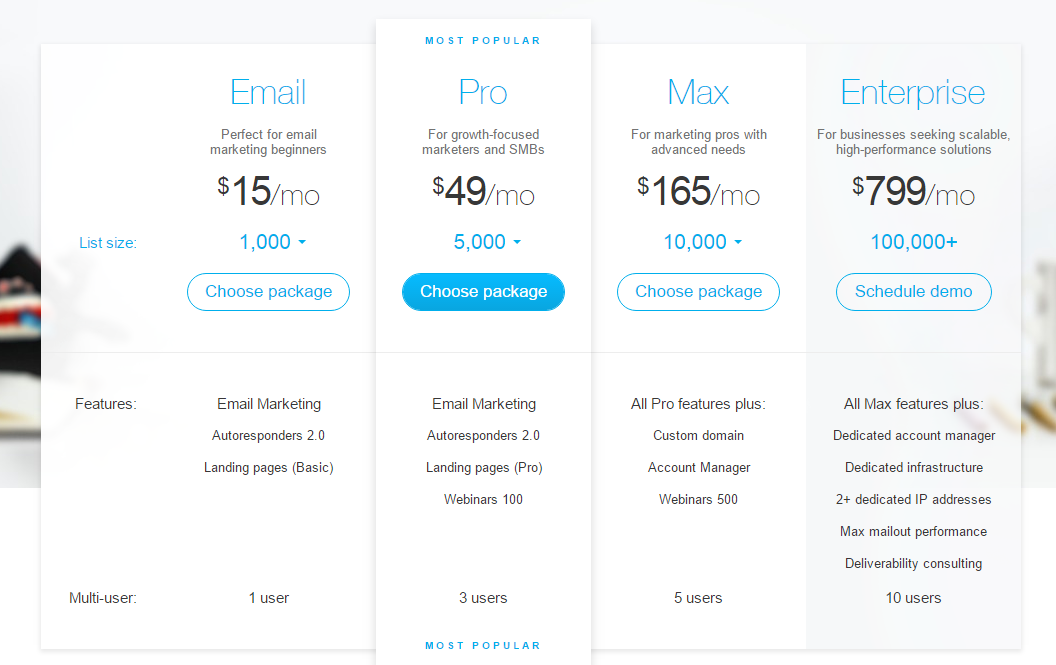
Task: Click the highlighted Pro Choose package button
Action: (x=483, y=292)
